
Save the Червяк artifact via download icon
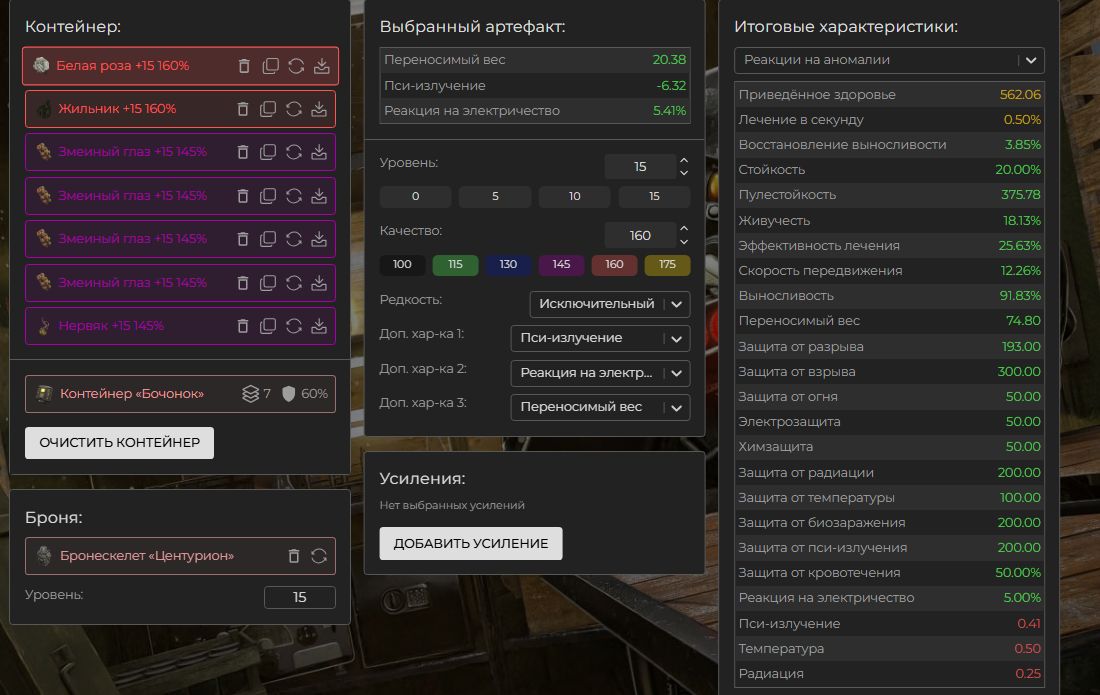(320, 326)
